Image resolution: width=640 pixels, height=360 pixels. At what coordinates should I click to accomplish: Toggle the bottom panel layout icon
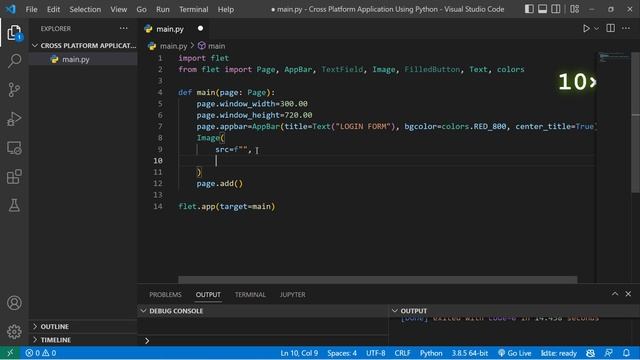(x=542, y=9)
